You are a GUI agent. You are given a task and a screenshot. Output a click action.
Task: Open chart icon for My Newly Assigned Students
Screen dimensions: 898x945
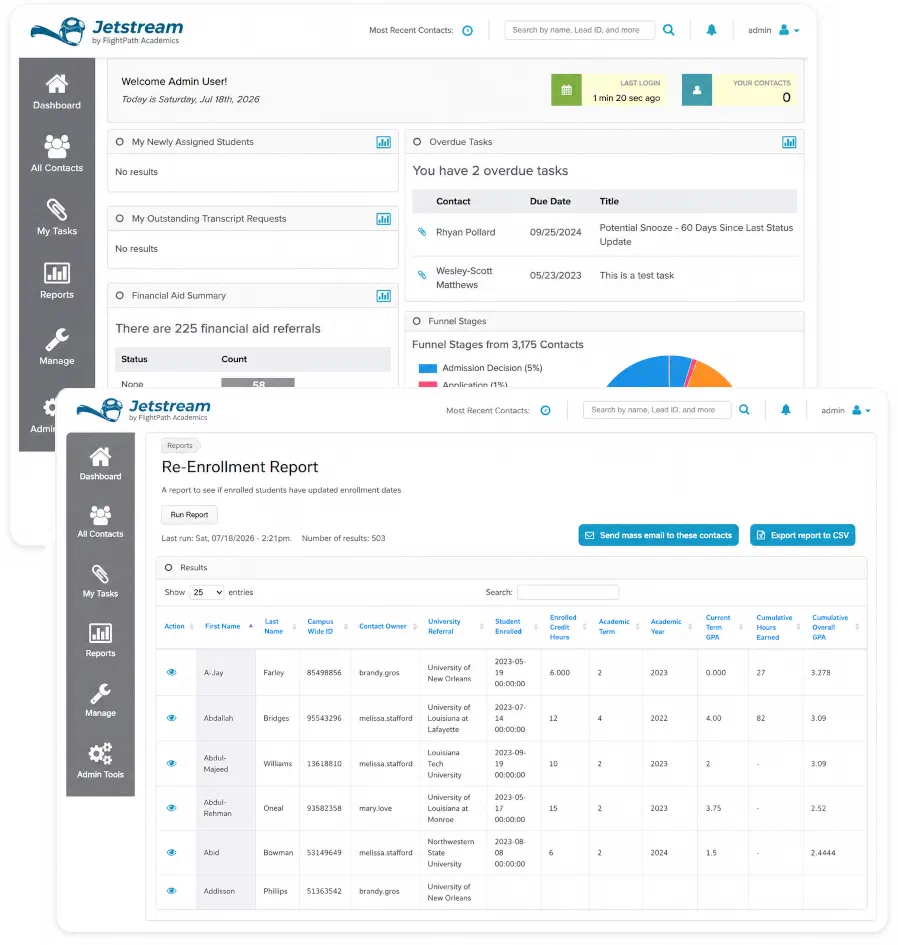383,142
